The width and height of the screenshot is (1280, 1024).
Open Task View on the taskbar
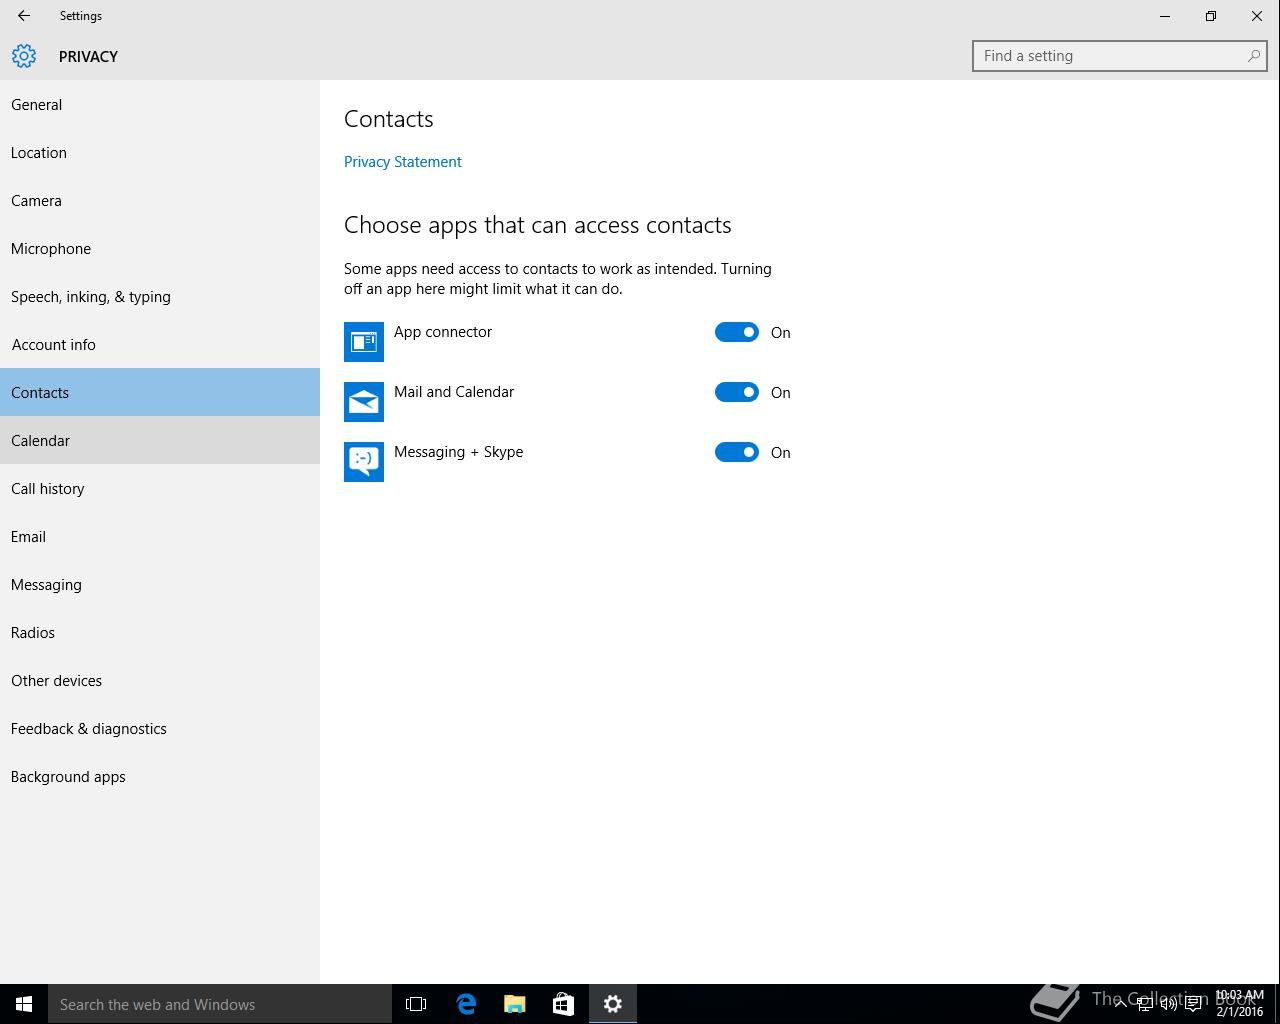pyautogui.click(x=416, y=1004)
